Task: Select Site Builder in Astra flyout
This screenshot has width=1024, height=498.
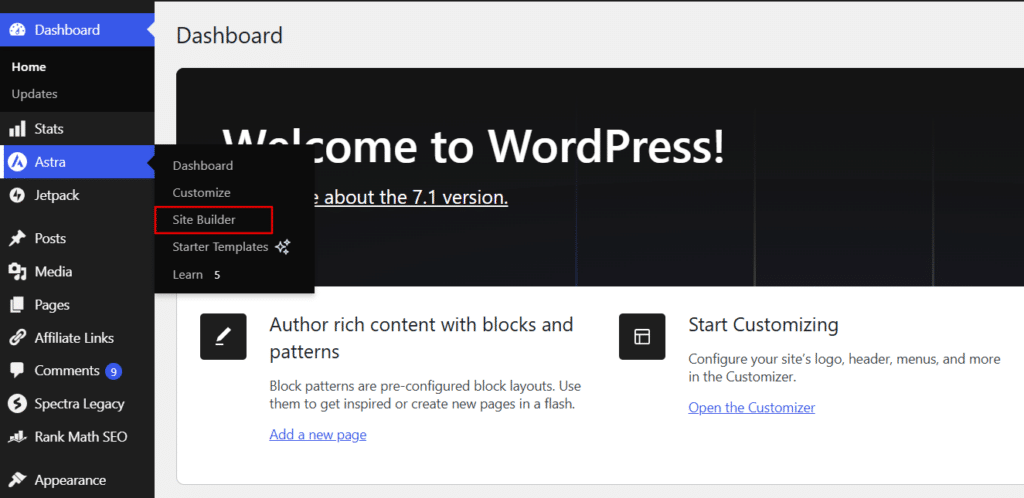Action: click(x=204, y=221)
